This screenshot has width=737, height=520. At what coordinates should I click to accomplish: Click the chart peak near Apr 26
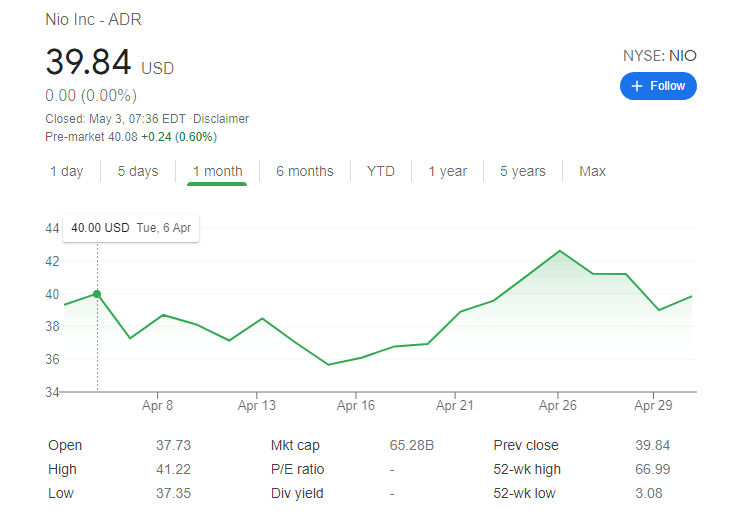coord(559,251)
